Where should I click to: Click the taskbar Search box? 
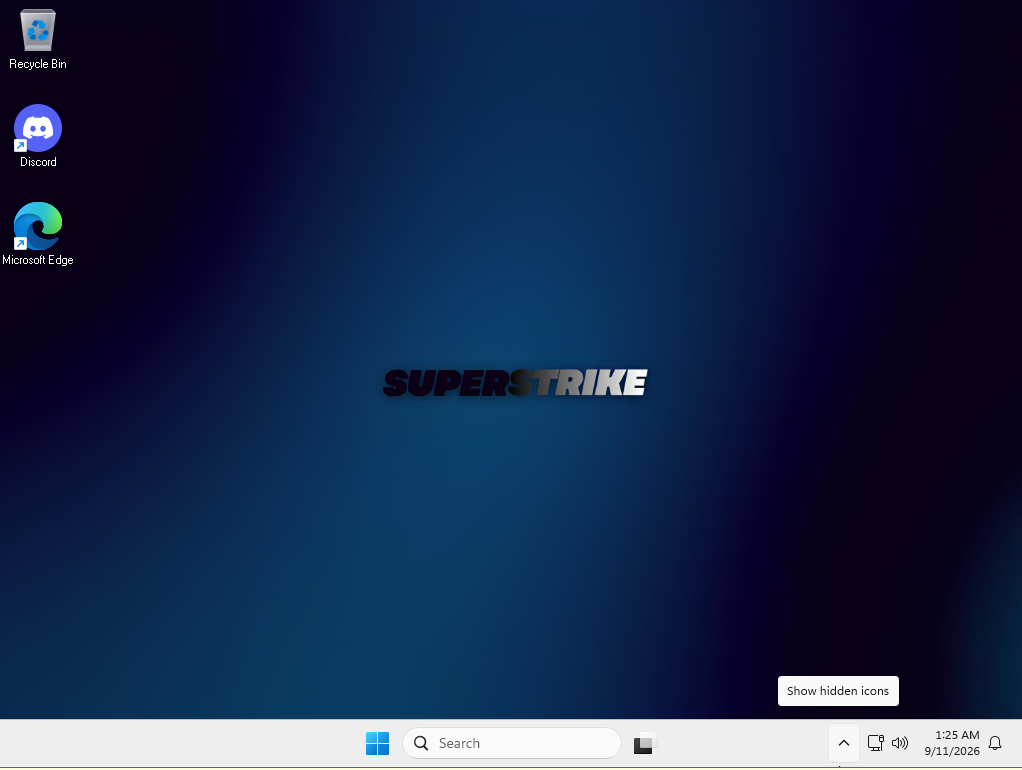(x=512, y=743)
